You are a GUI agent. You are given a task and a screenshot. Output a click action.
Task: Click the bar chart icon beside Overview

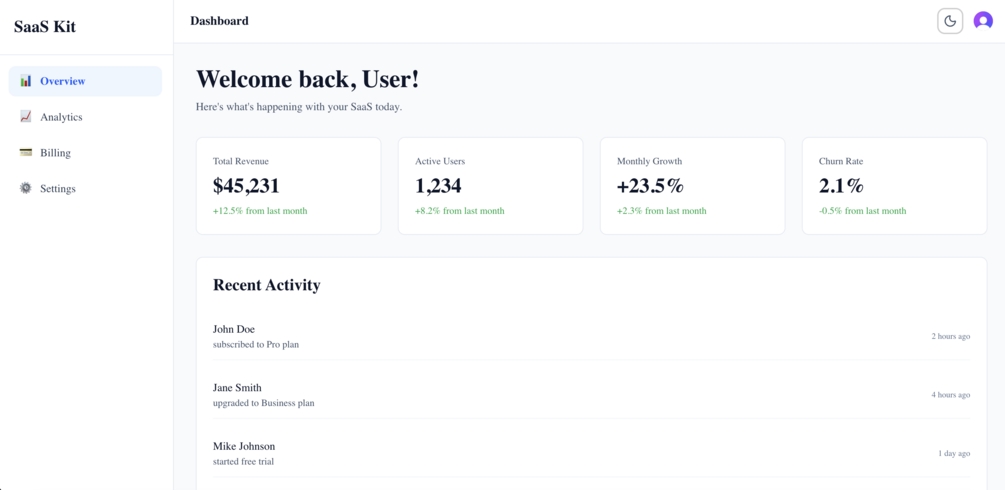coord(26,81)
